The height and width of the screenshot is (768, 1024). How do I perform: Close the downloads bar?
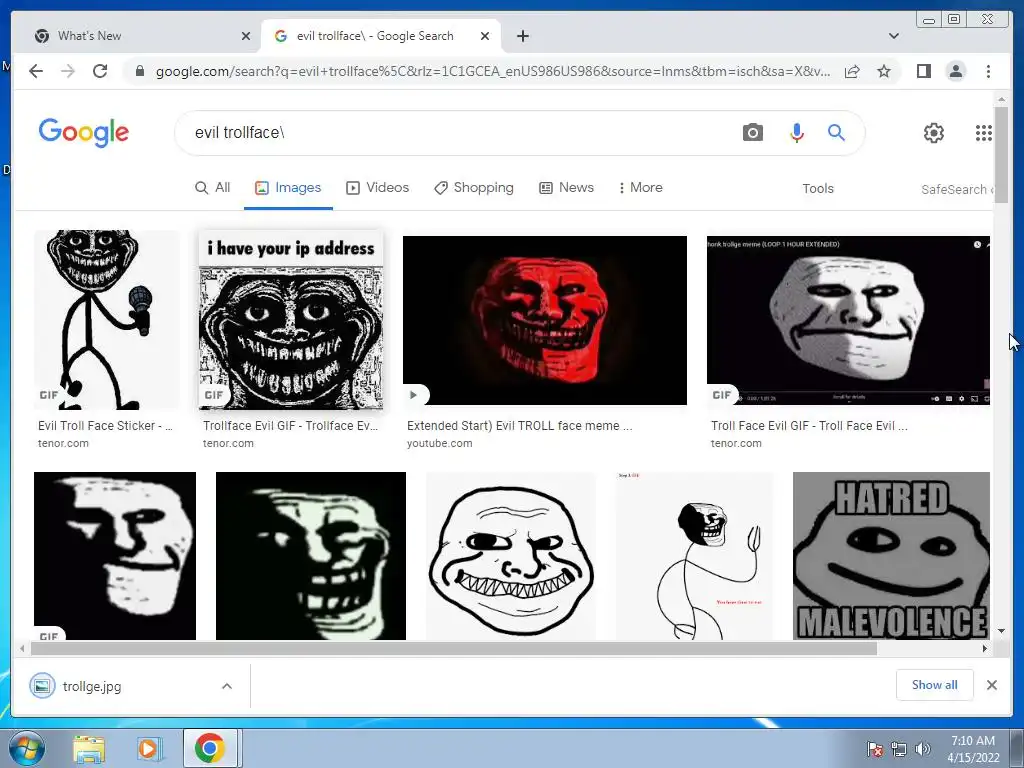point(991,684)
